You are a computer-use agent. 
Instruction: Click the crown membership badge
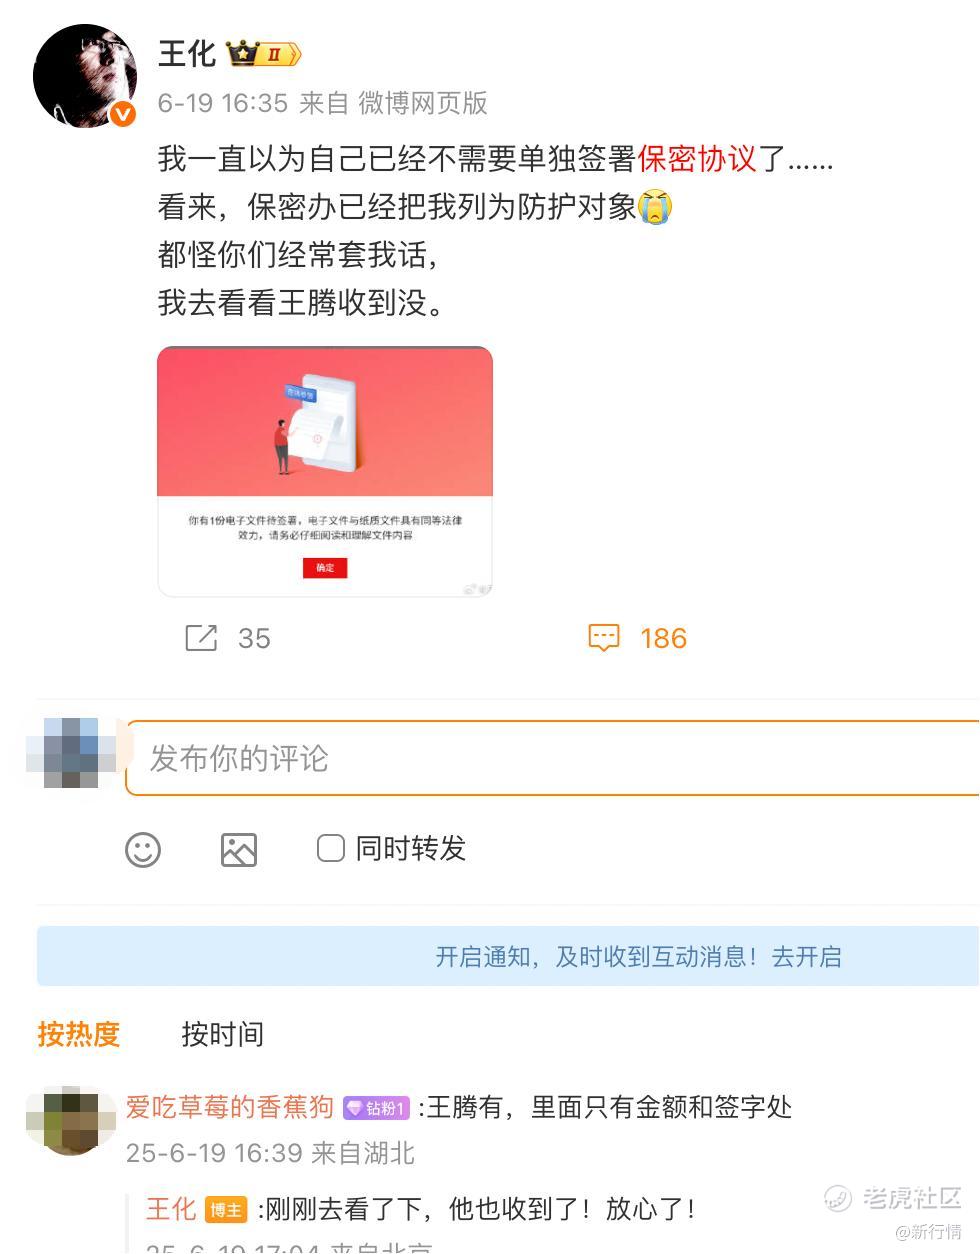tap(264, 54)
